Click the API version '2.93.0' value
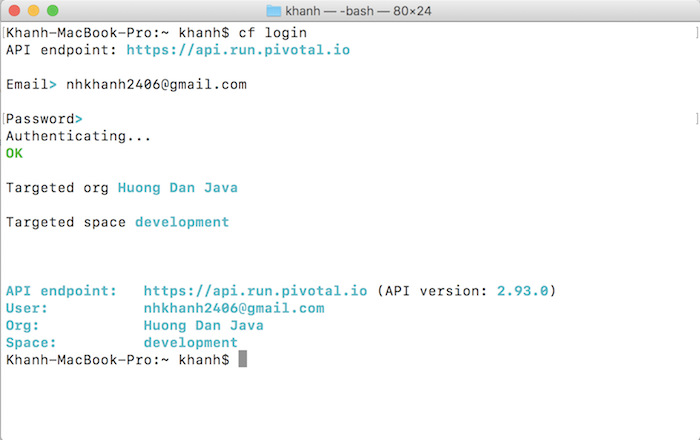 522,291
